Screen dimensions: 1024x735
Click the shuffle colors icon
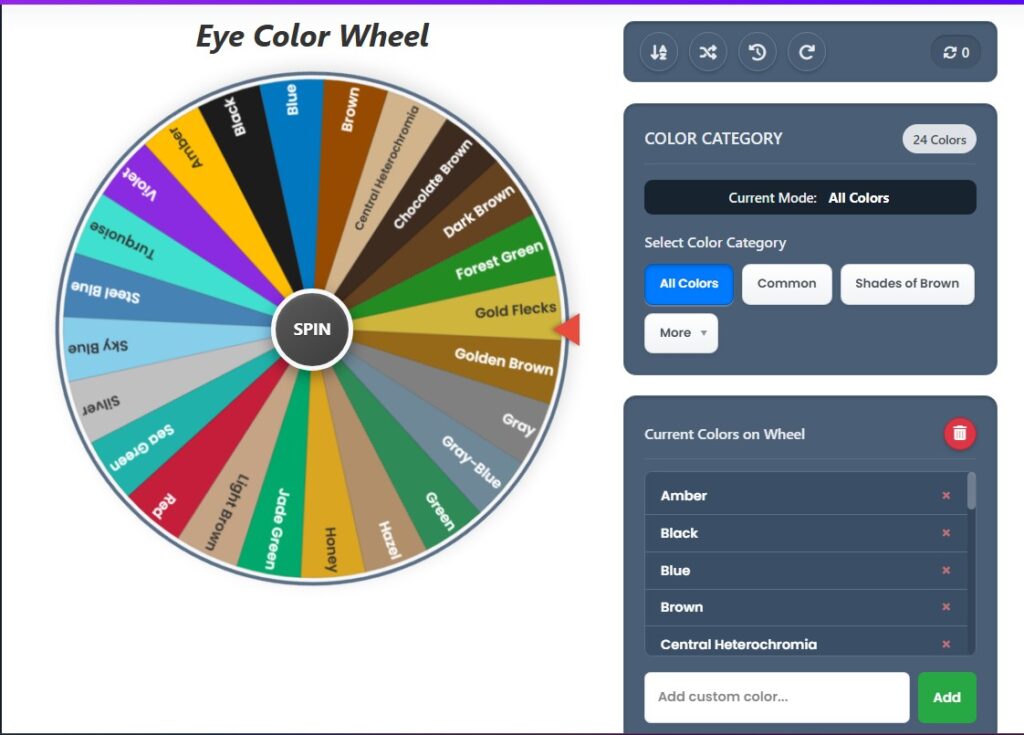click(x=708, y=52)
